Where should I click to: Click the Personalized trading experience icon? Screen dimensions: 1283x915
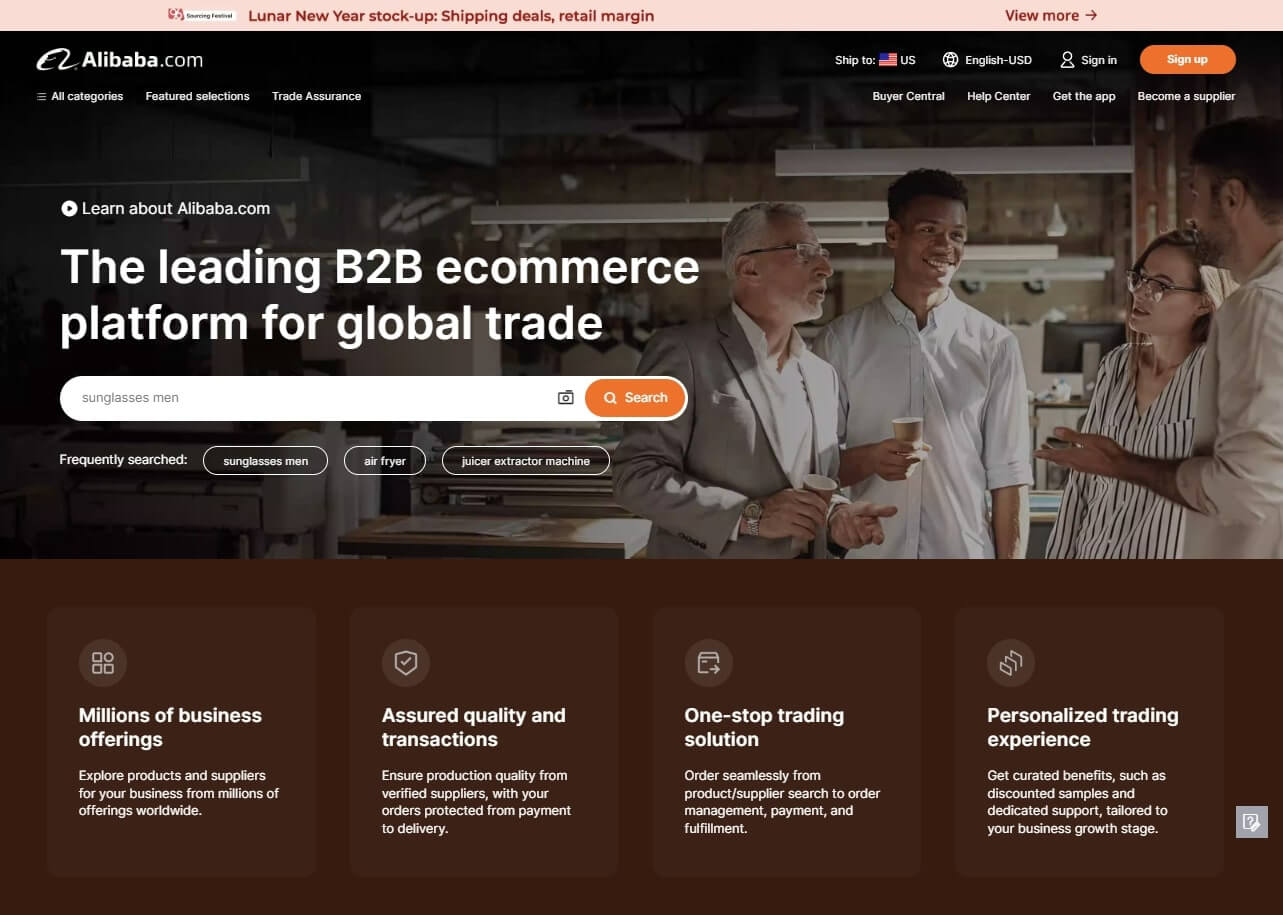(1011, 663)
